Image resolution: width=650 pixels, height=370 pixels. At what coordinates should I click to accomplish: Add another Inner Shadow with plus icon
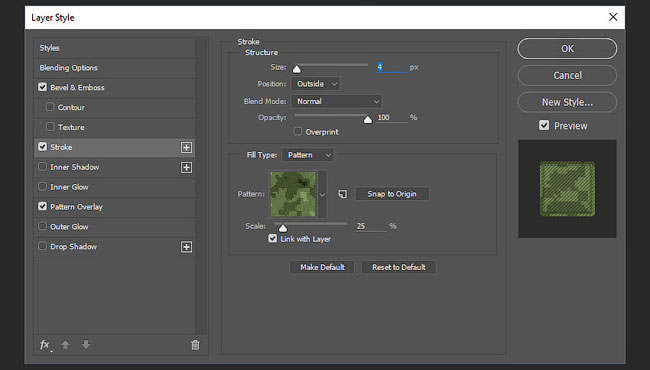(x=187, y=167)
